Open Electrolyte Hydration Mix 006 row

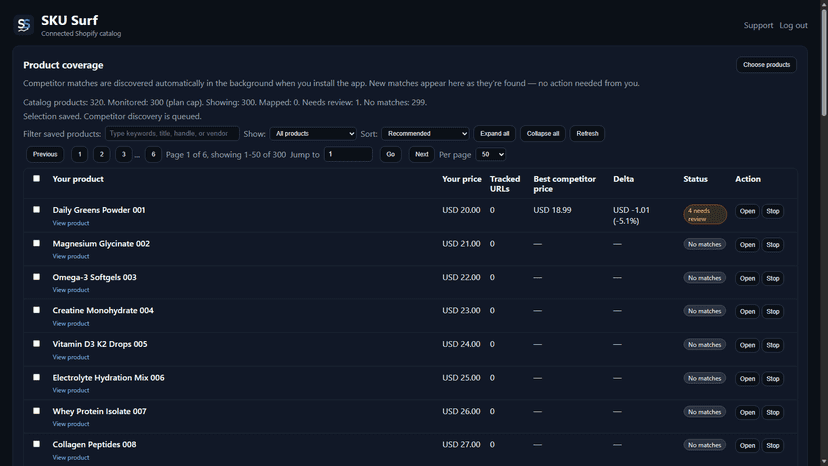point(747,379)
